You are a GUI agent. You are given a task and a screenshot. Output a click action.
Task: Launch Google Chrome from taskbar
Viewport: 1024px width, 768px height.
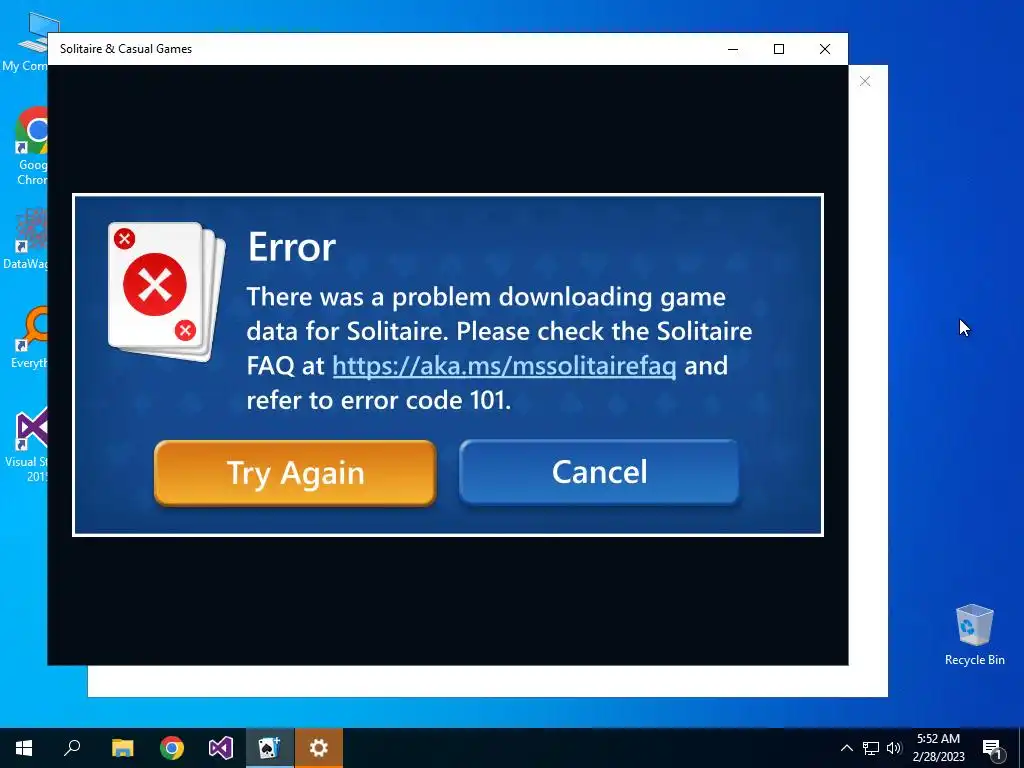172,748
